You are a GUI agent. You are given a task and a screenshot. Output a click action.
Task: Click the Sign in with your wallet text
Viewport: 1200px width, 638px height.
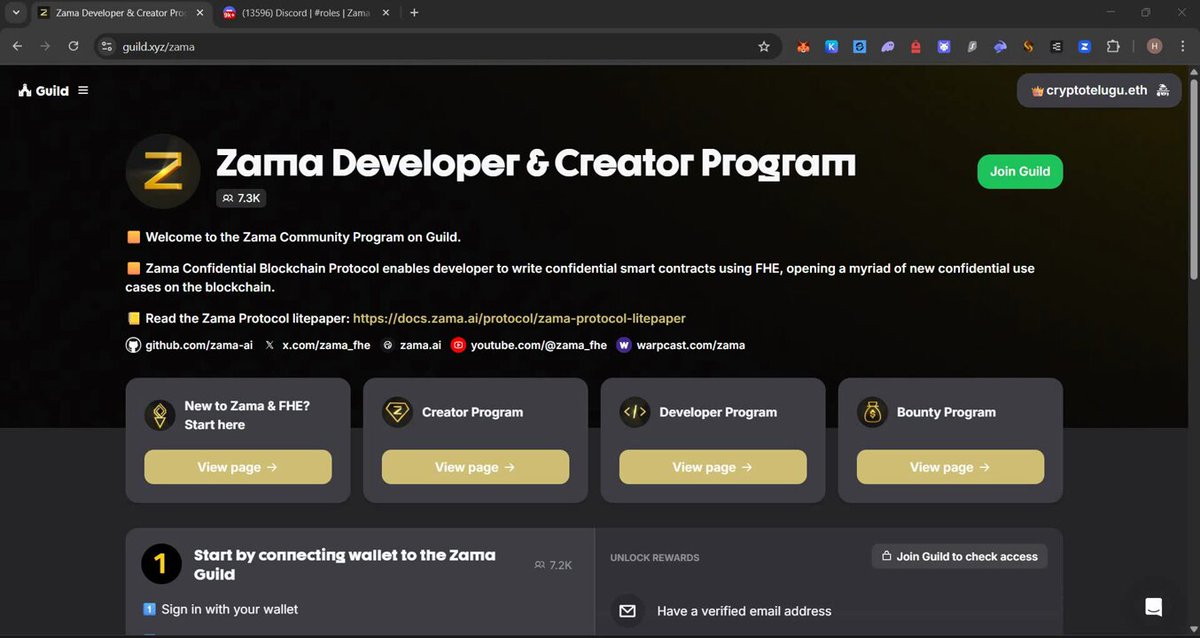click(229, 609)
